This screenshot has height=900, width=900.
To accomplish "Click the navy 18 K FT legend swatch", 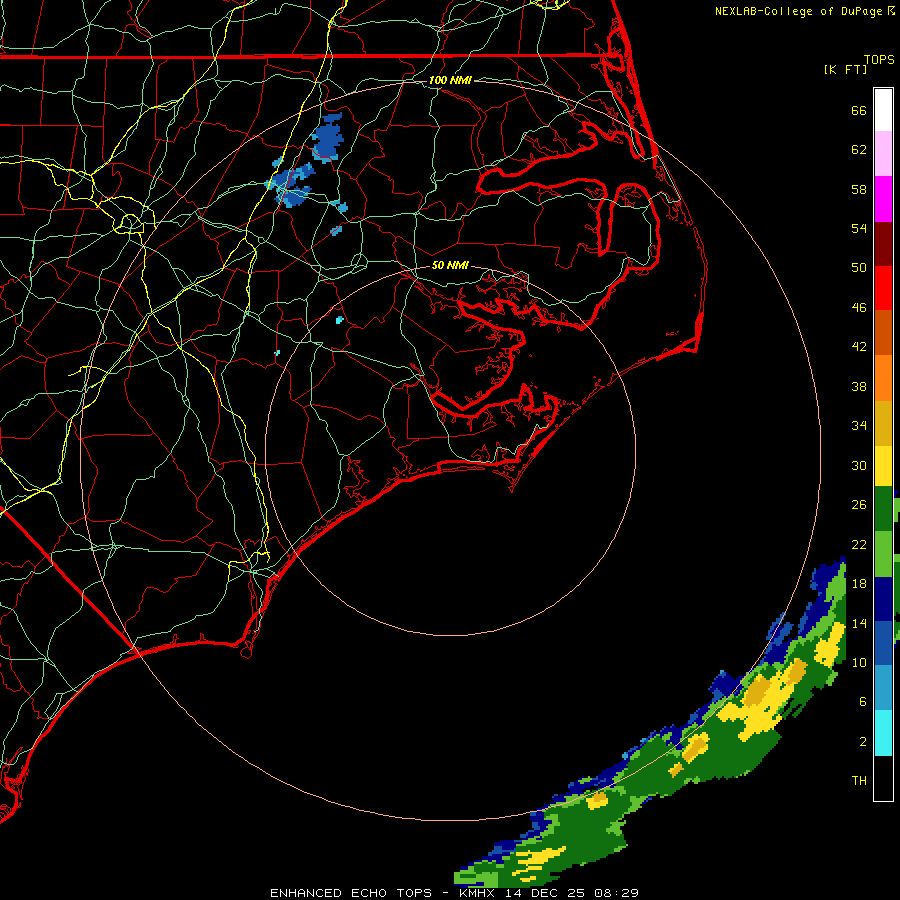I will click(x=883, y=599).
